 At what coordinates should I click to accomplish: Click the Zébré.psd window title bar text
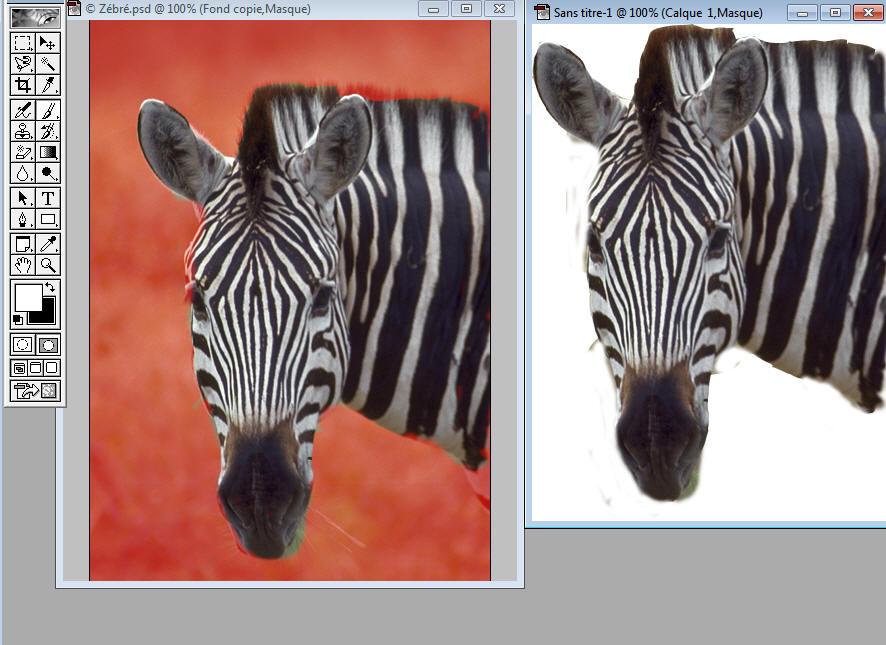198,9
